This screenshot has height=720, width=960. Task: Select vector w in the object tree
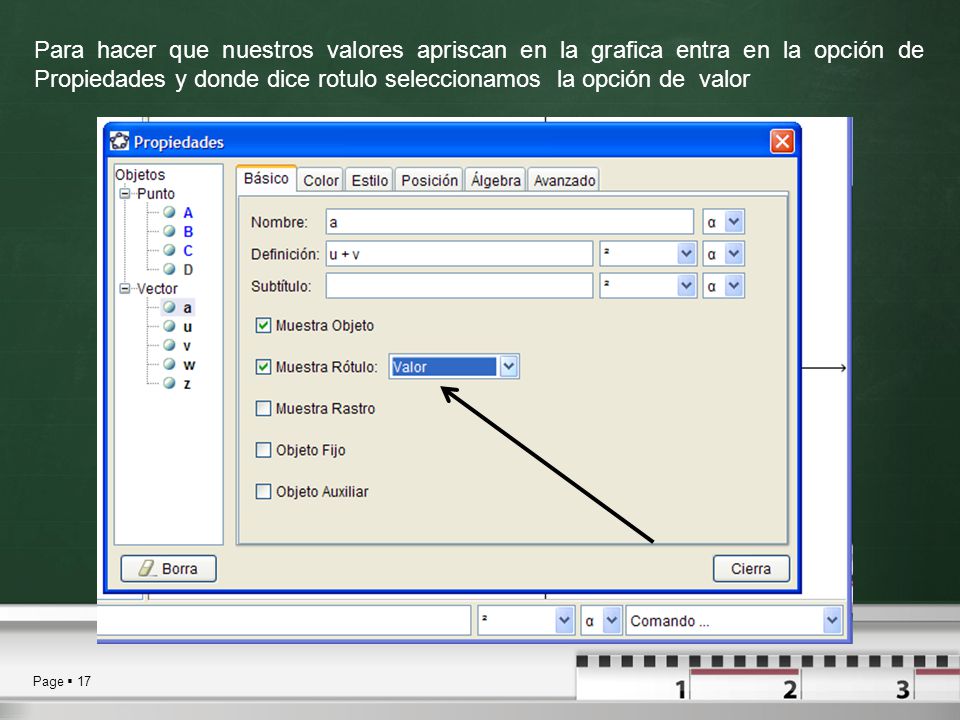click(x=189, y=364)
